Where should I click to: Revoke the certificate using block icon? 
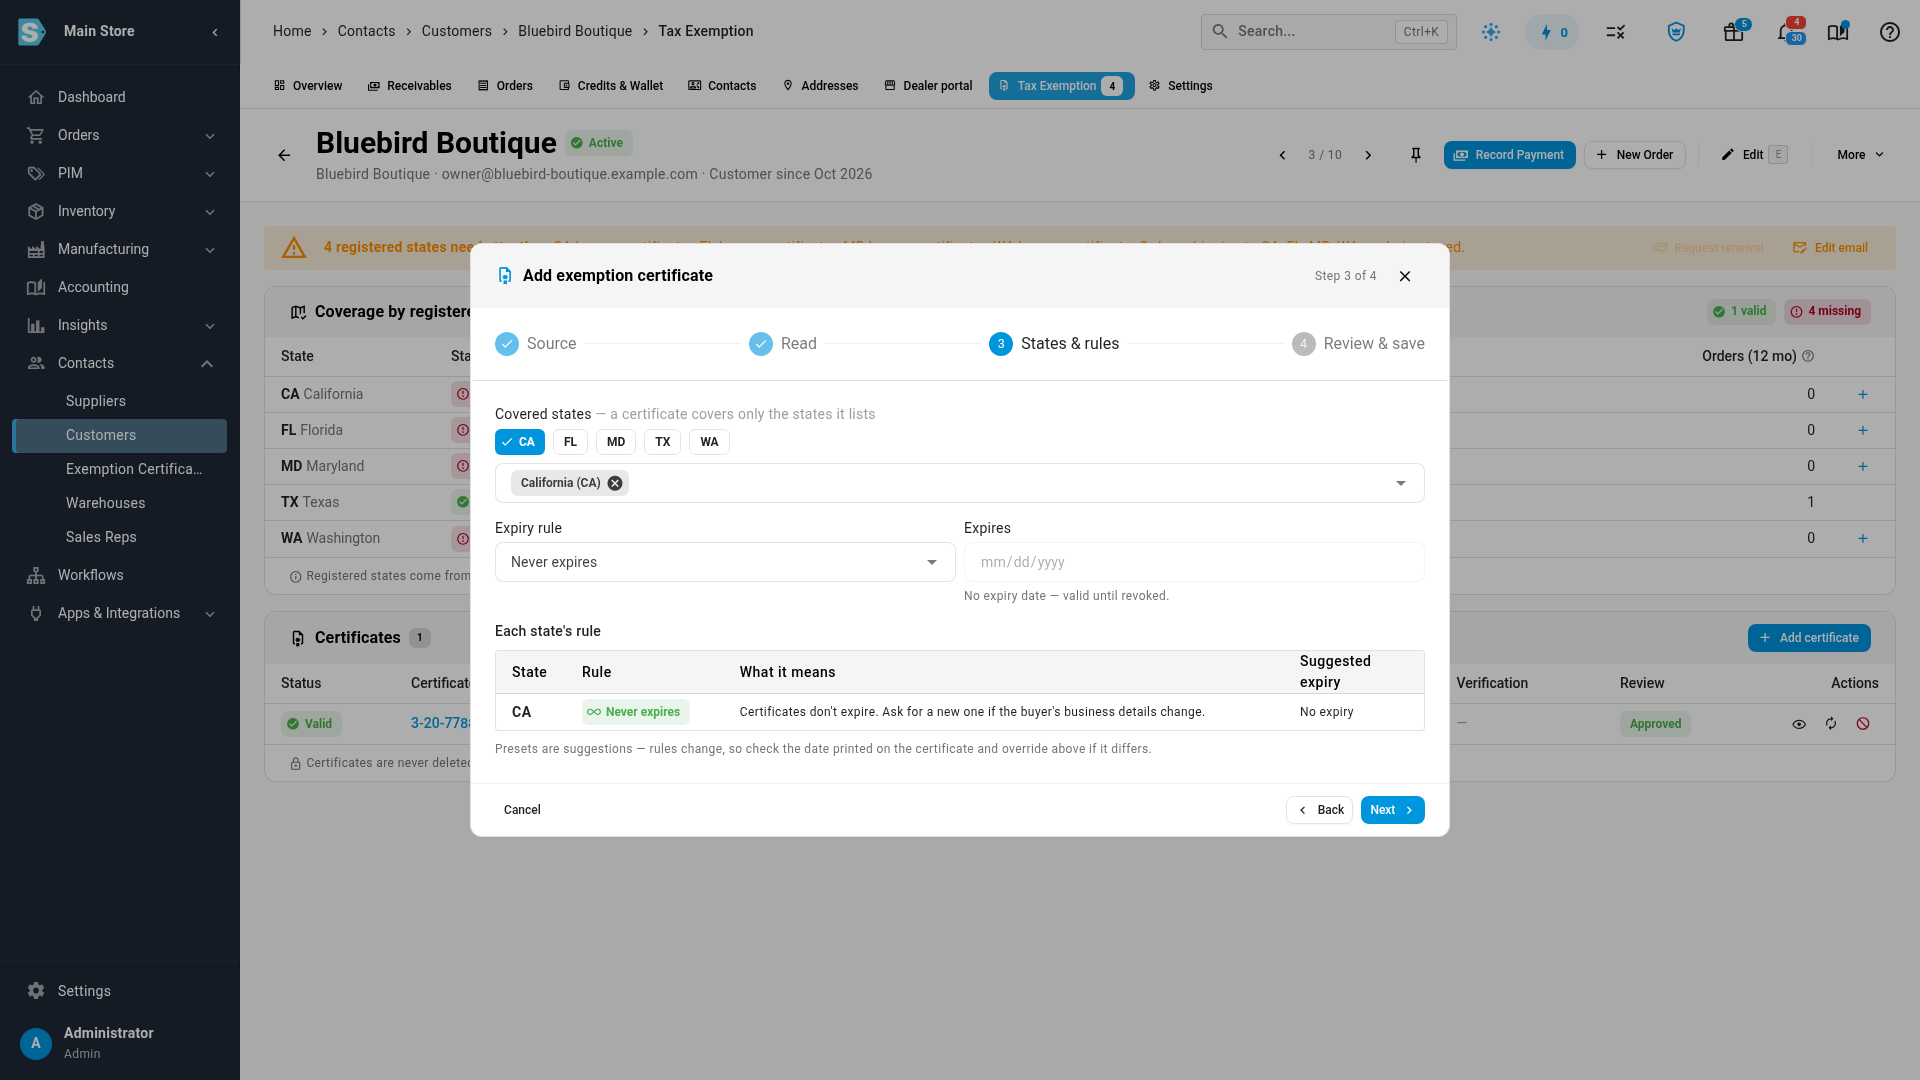click(1863, 724)
